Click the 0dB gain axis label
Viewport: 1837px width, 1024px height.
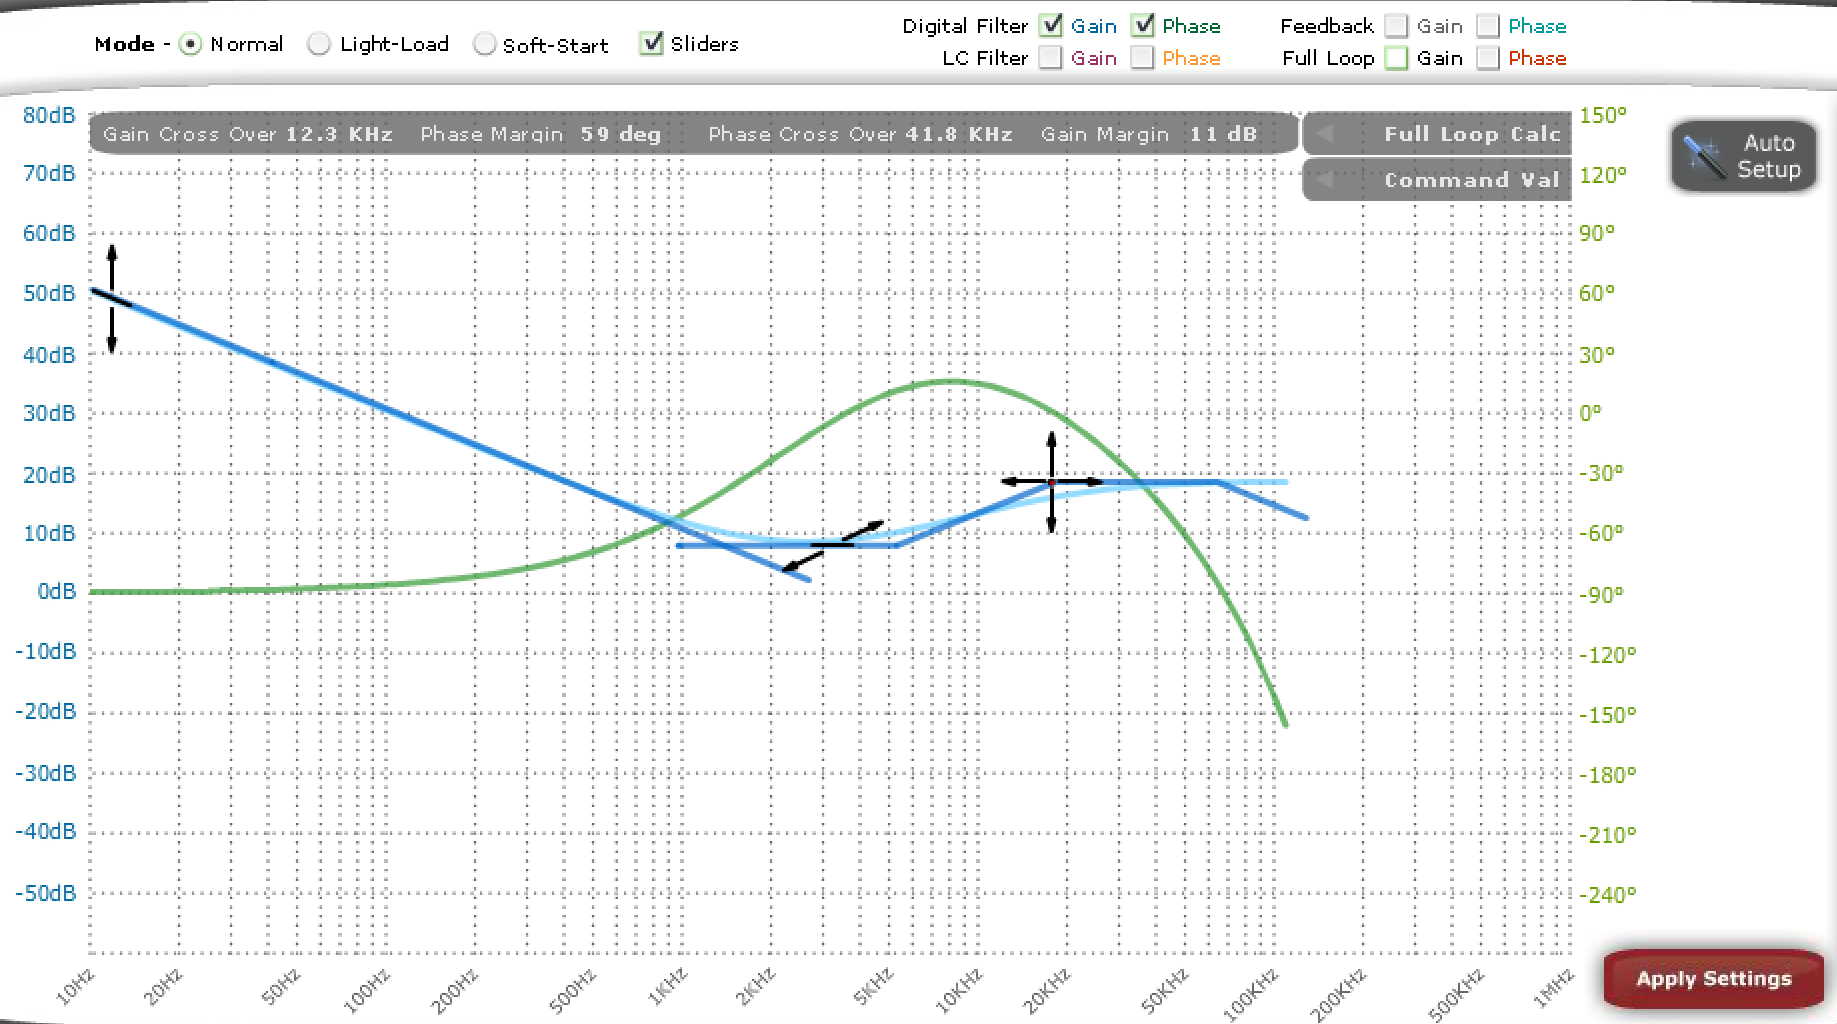coord(56,592)
